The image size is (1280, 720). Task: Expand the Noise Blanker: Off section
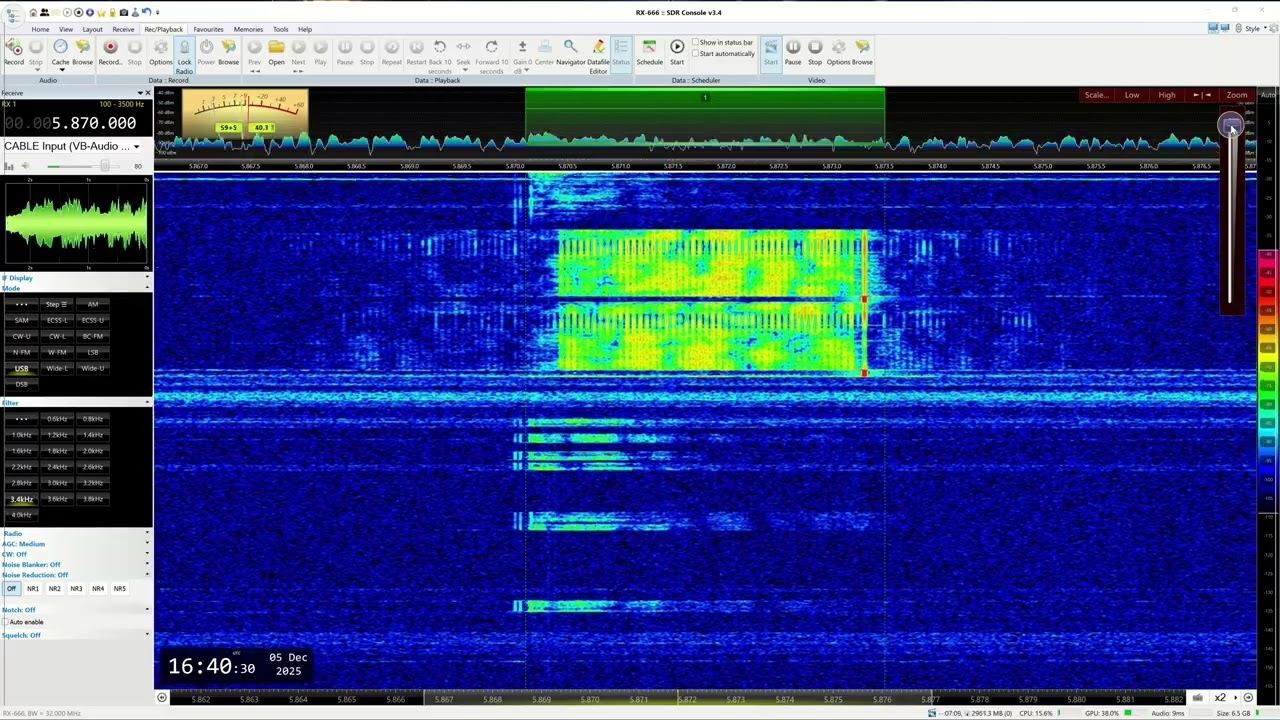coord(147,565)
